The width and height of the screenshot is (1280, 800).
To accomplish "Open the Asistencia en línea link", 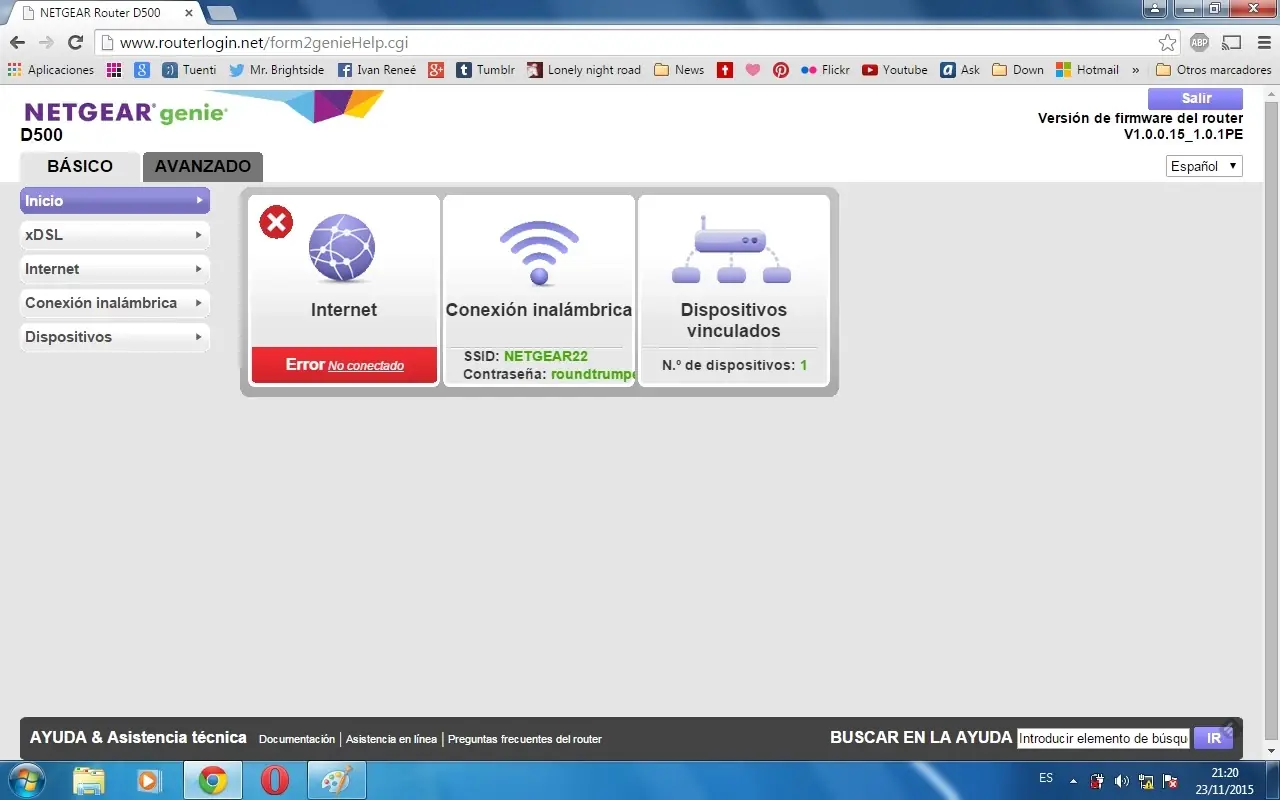I will coord(391,739).
